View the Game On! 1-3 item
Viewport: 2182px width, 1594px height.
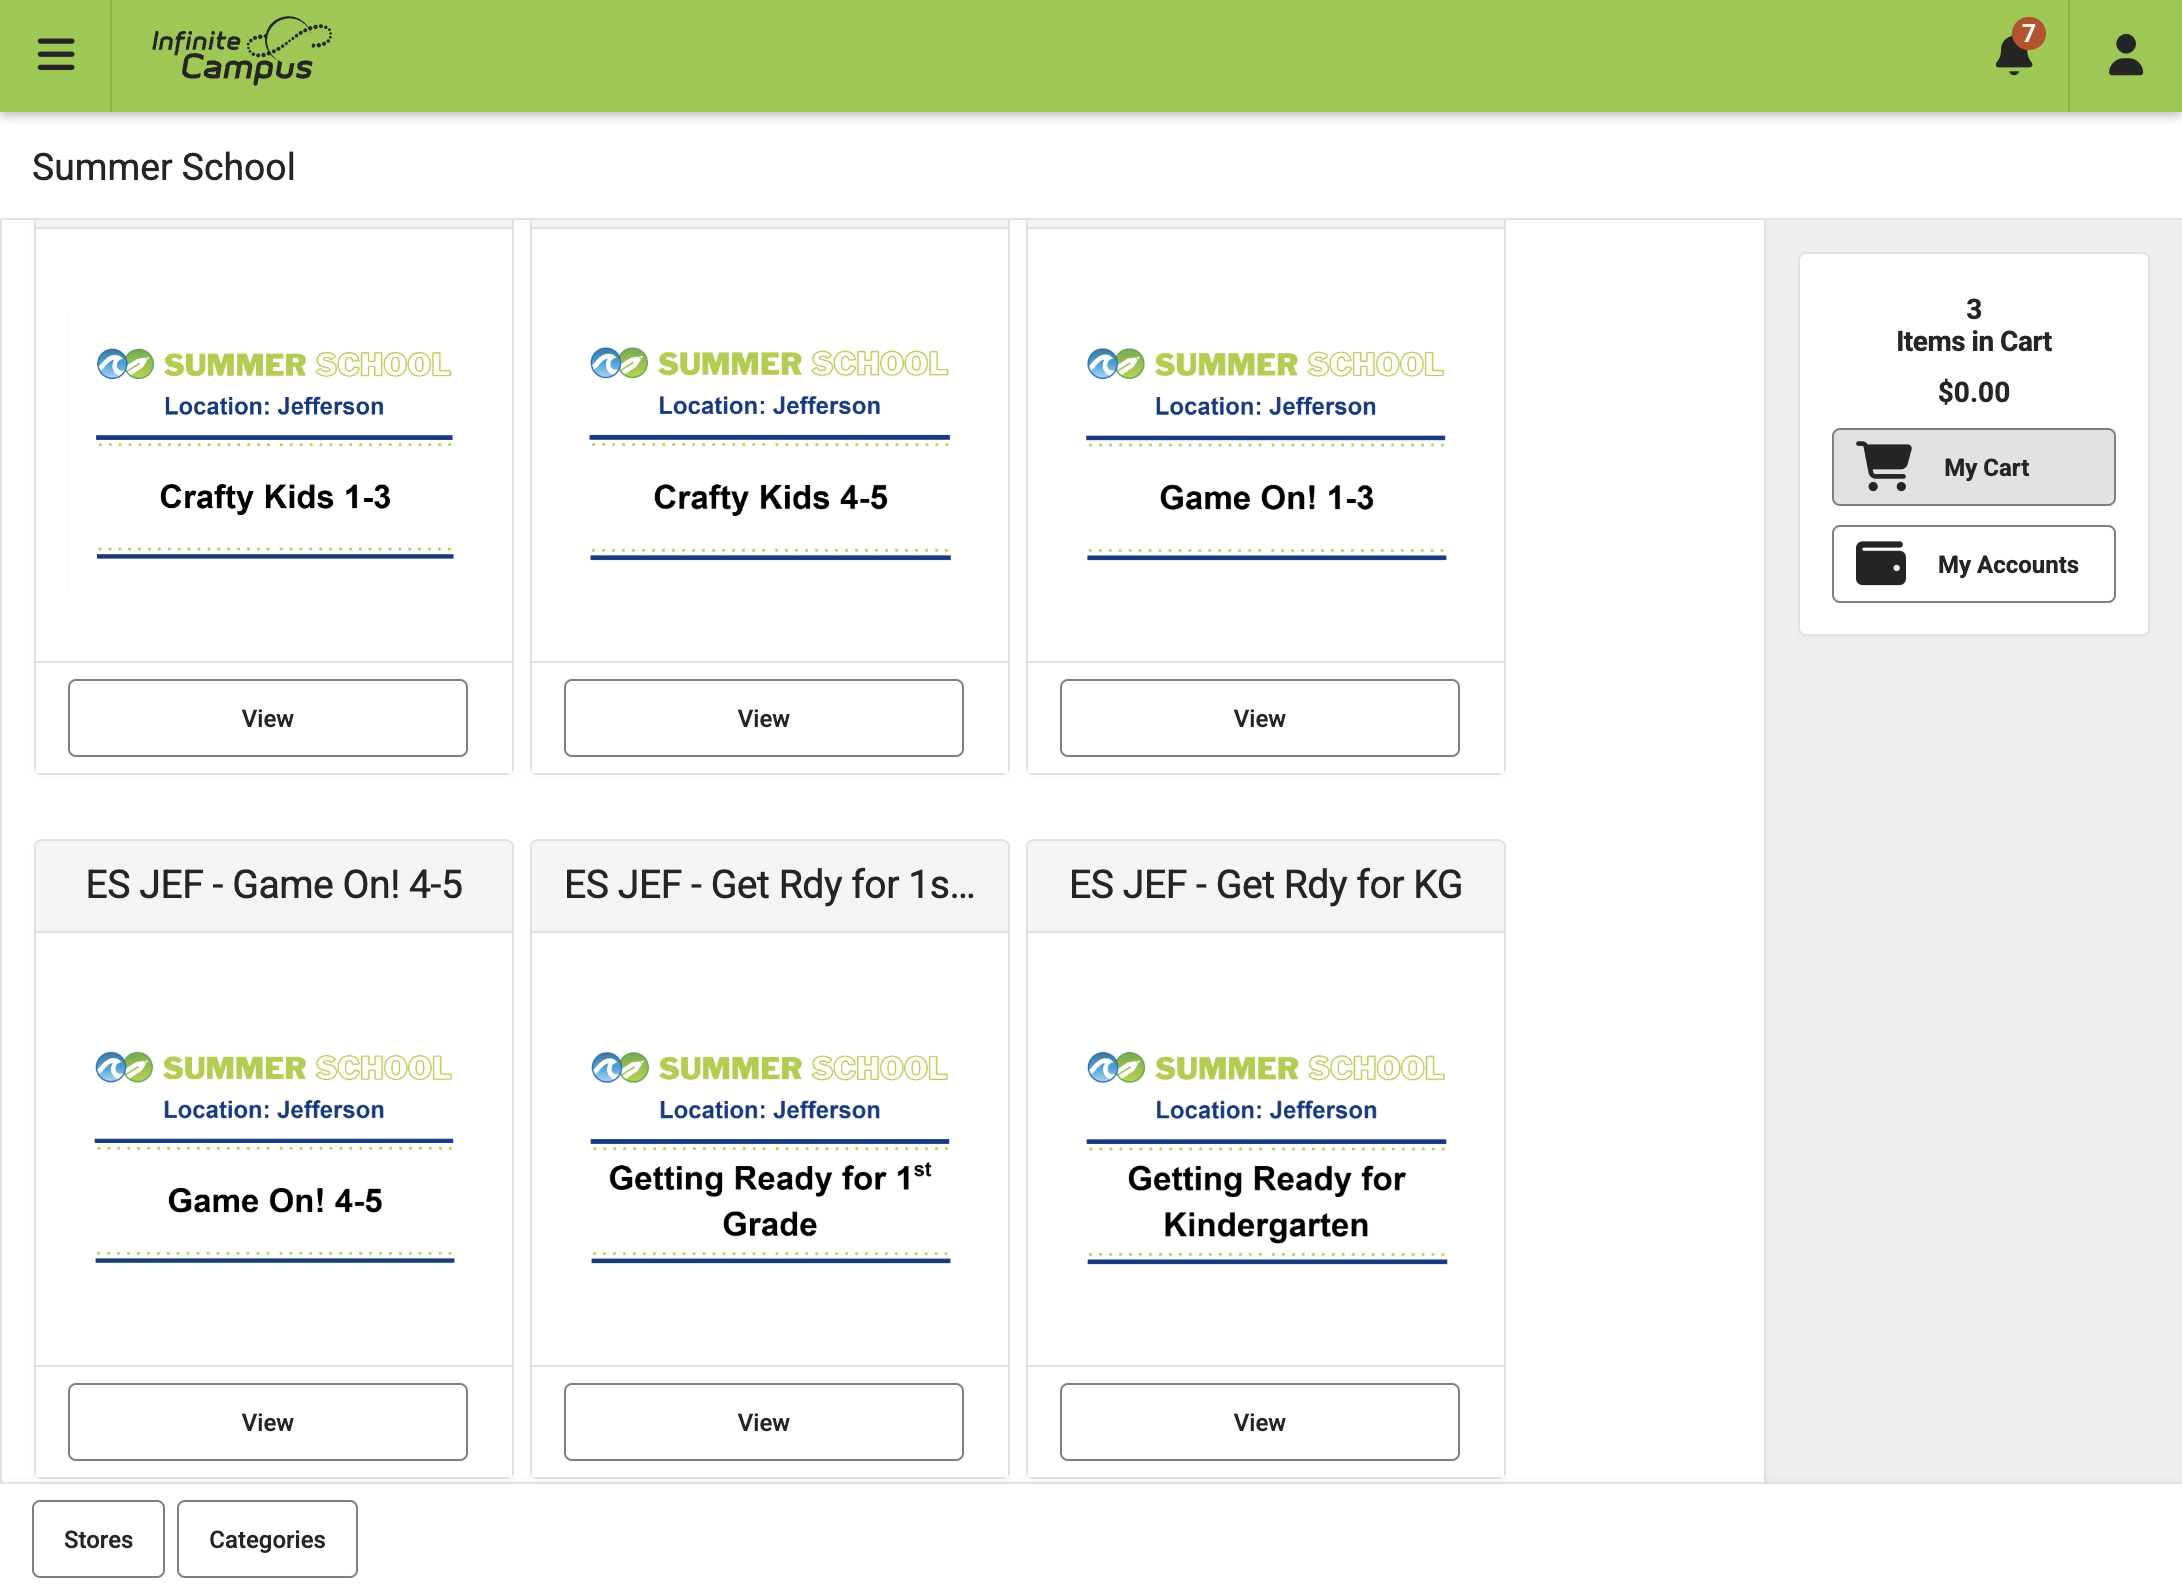click(x=1260, y=718)
